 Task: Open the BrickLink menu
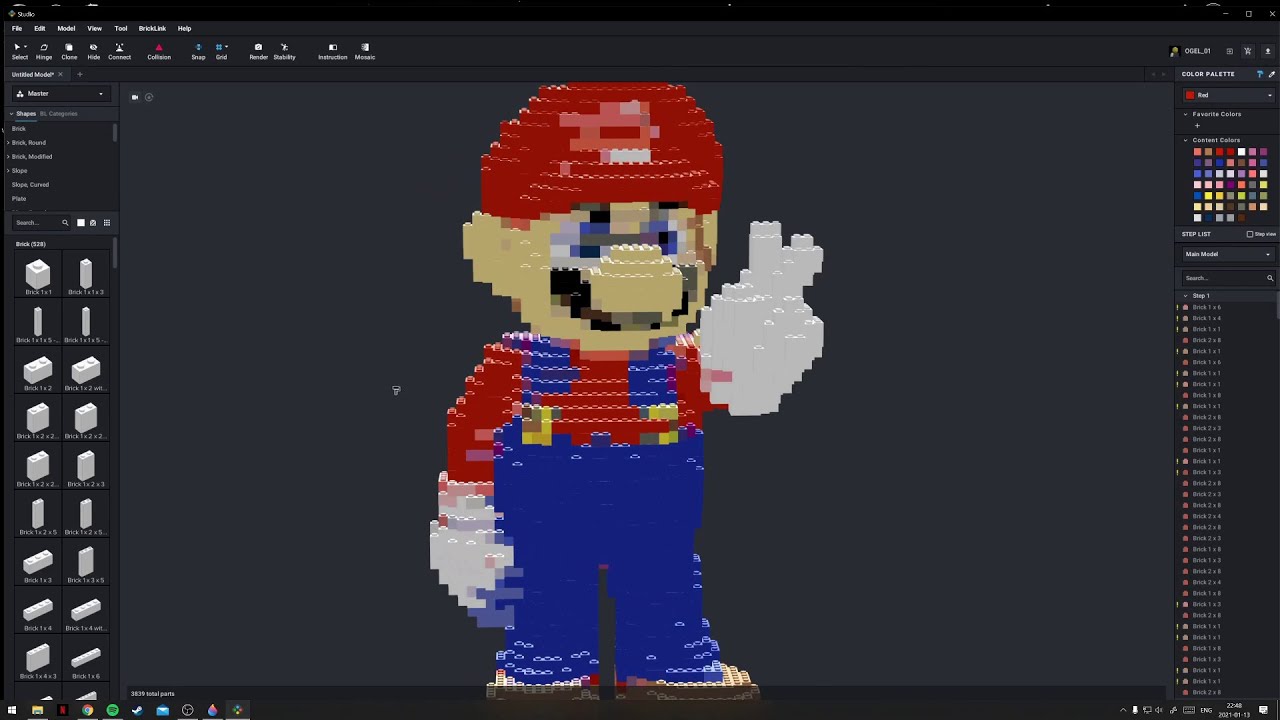152,28
